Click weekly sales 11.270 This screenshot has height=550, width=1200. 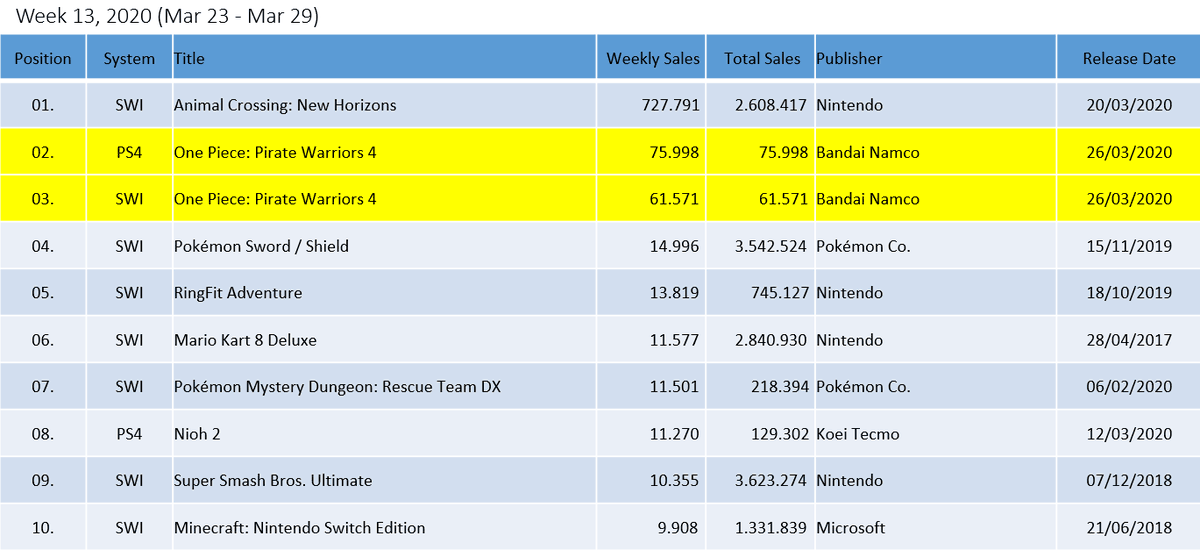[x=674, y=434]
